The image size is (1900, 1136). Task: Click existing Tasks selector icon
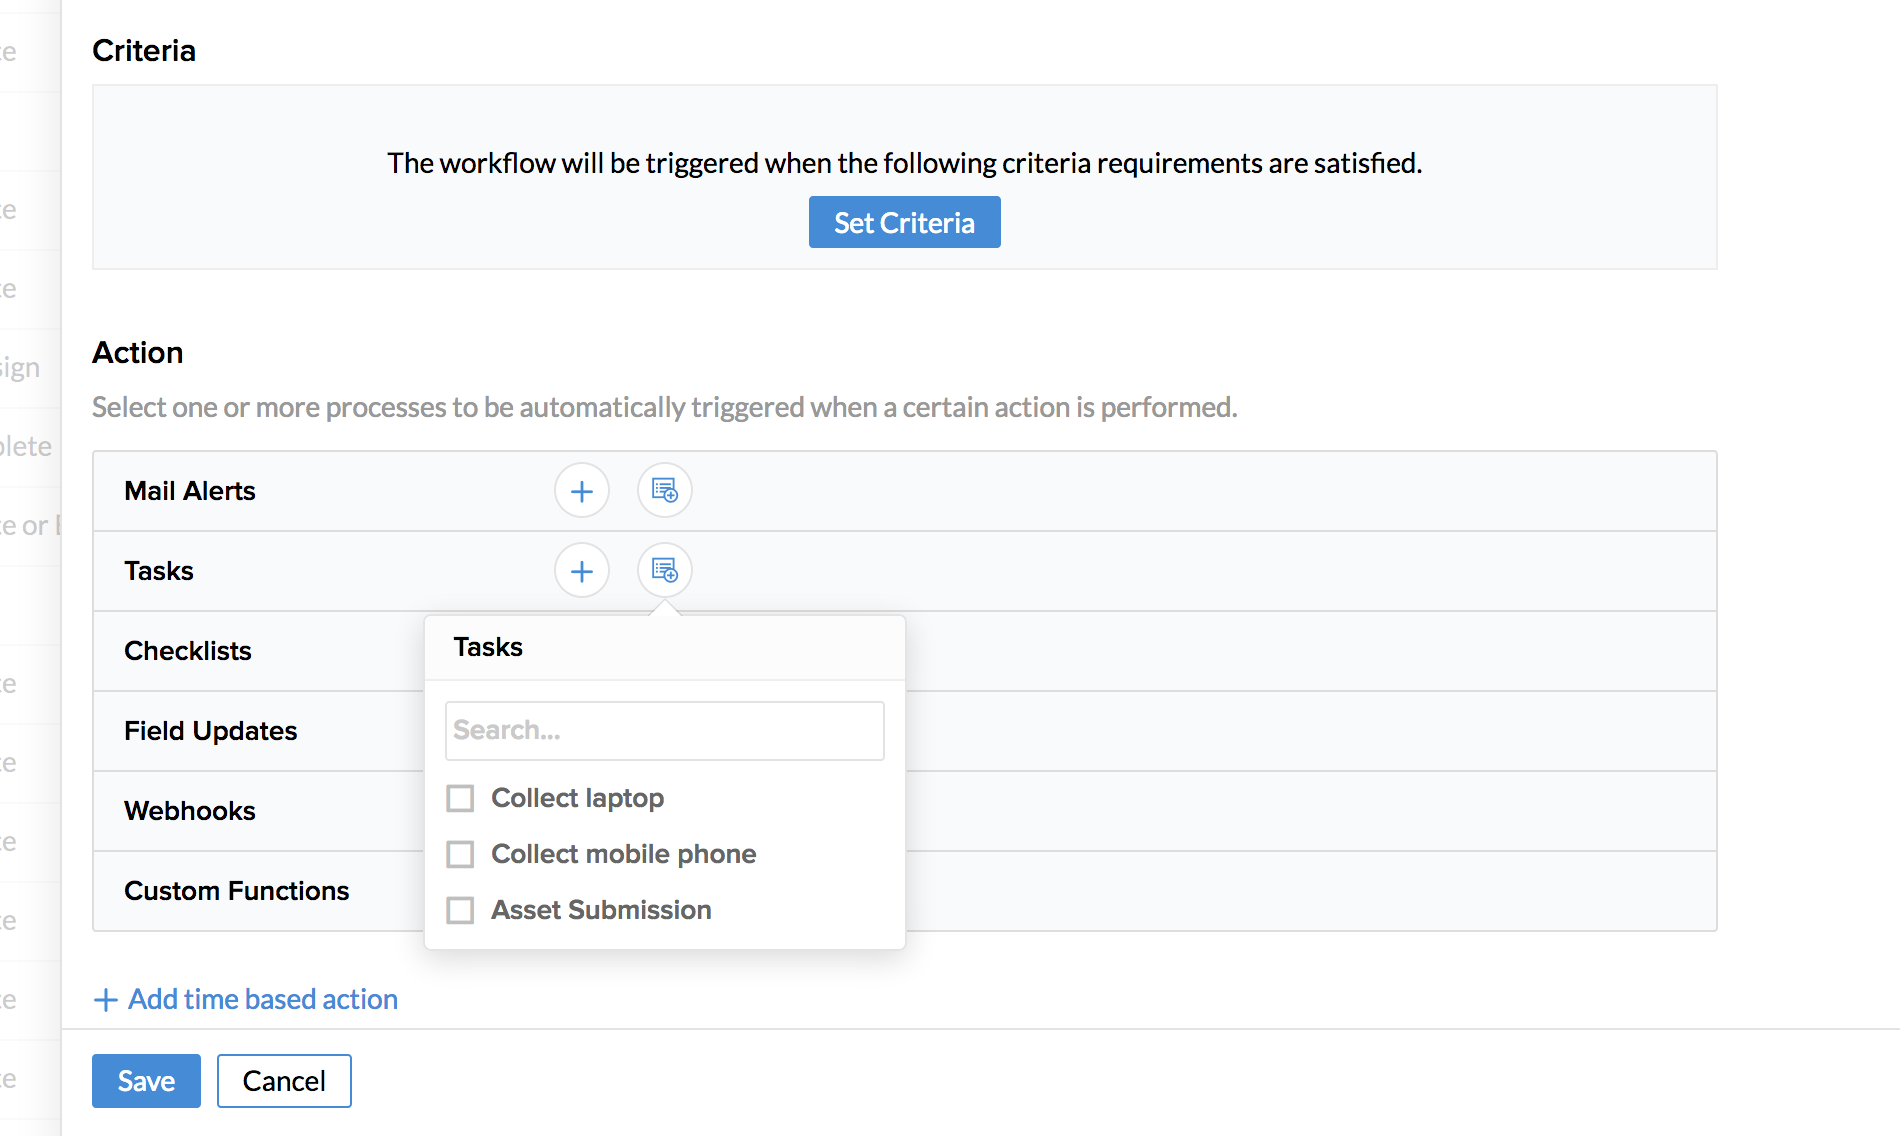click(x=665, y=571)
